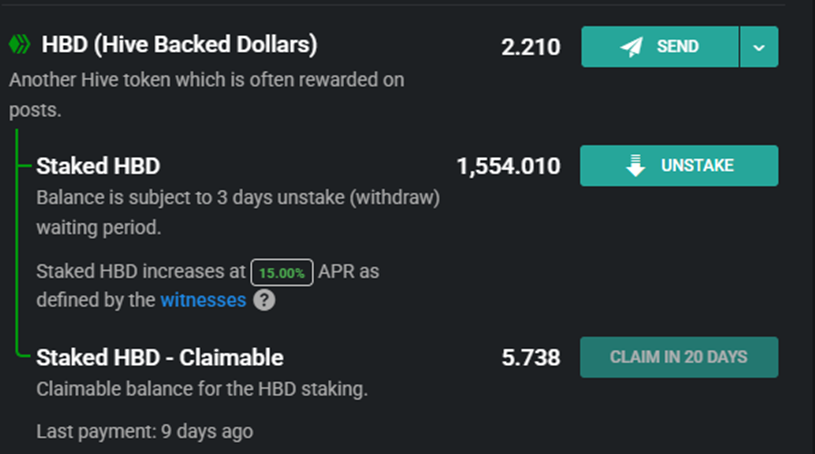Click Claimable balance for the HBD staking text
Viewport: 815px width, 454px height.
pos(202,389)
